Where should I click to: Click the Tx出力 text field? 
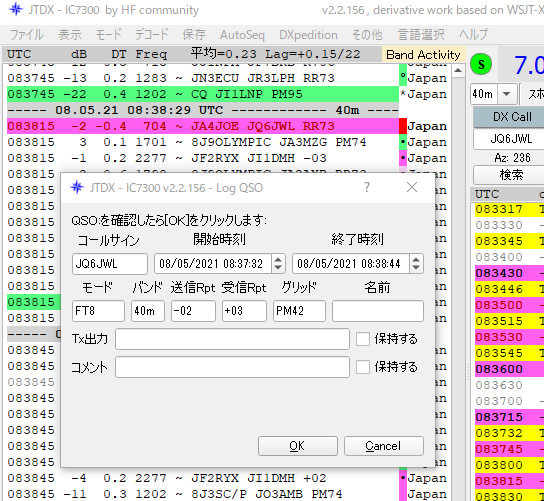232,339
